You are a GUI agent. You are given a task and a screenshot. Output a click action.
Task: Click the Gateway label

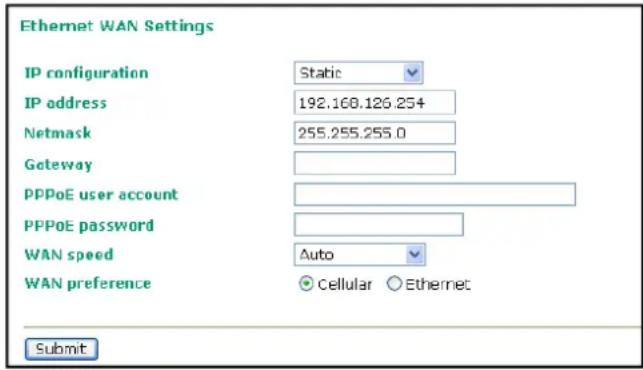[x=58, y=164]
